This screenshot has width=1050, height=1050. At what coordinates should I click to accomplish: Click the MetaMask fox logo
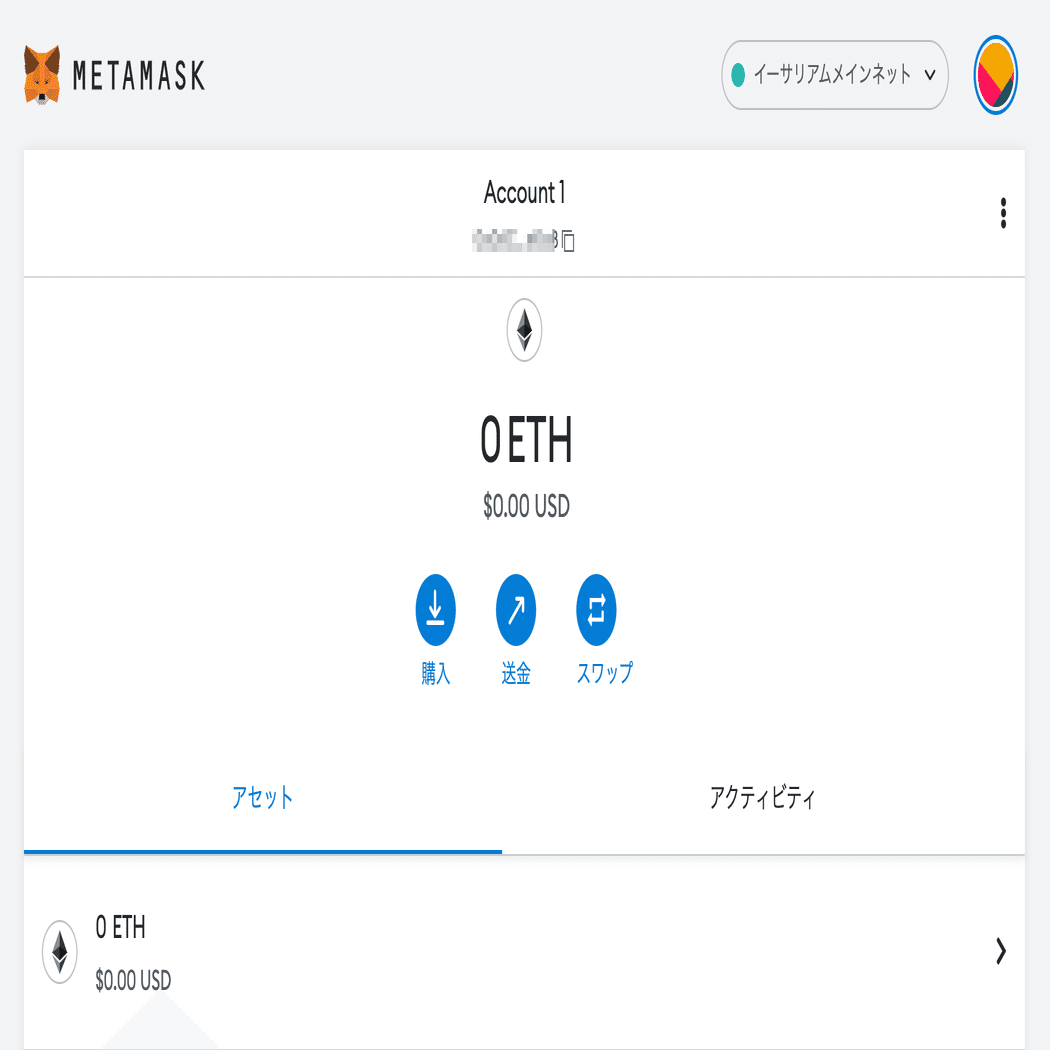coord(43,75)
